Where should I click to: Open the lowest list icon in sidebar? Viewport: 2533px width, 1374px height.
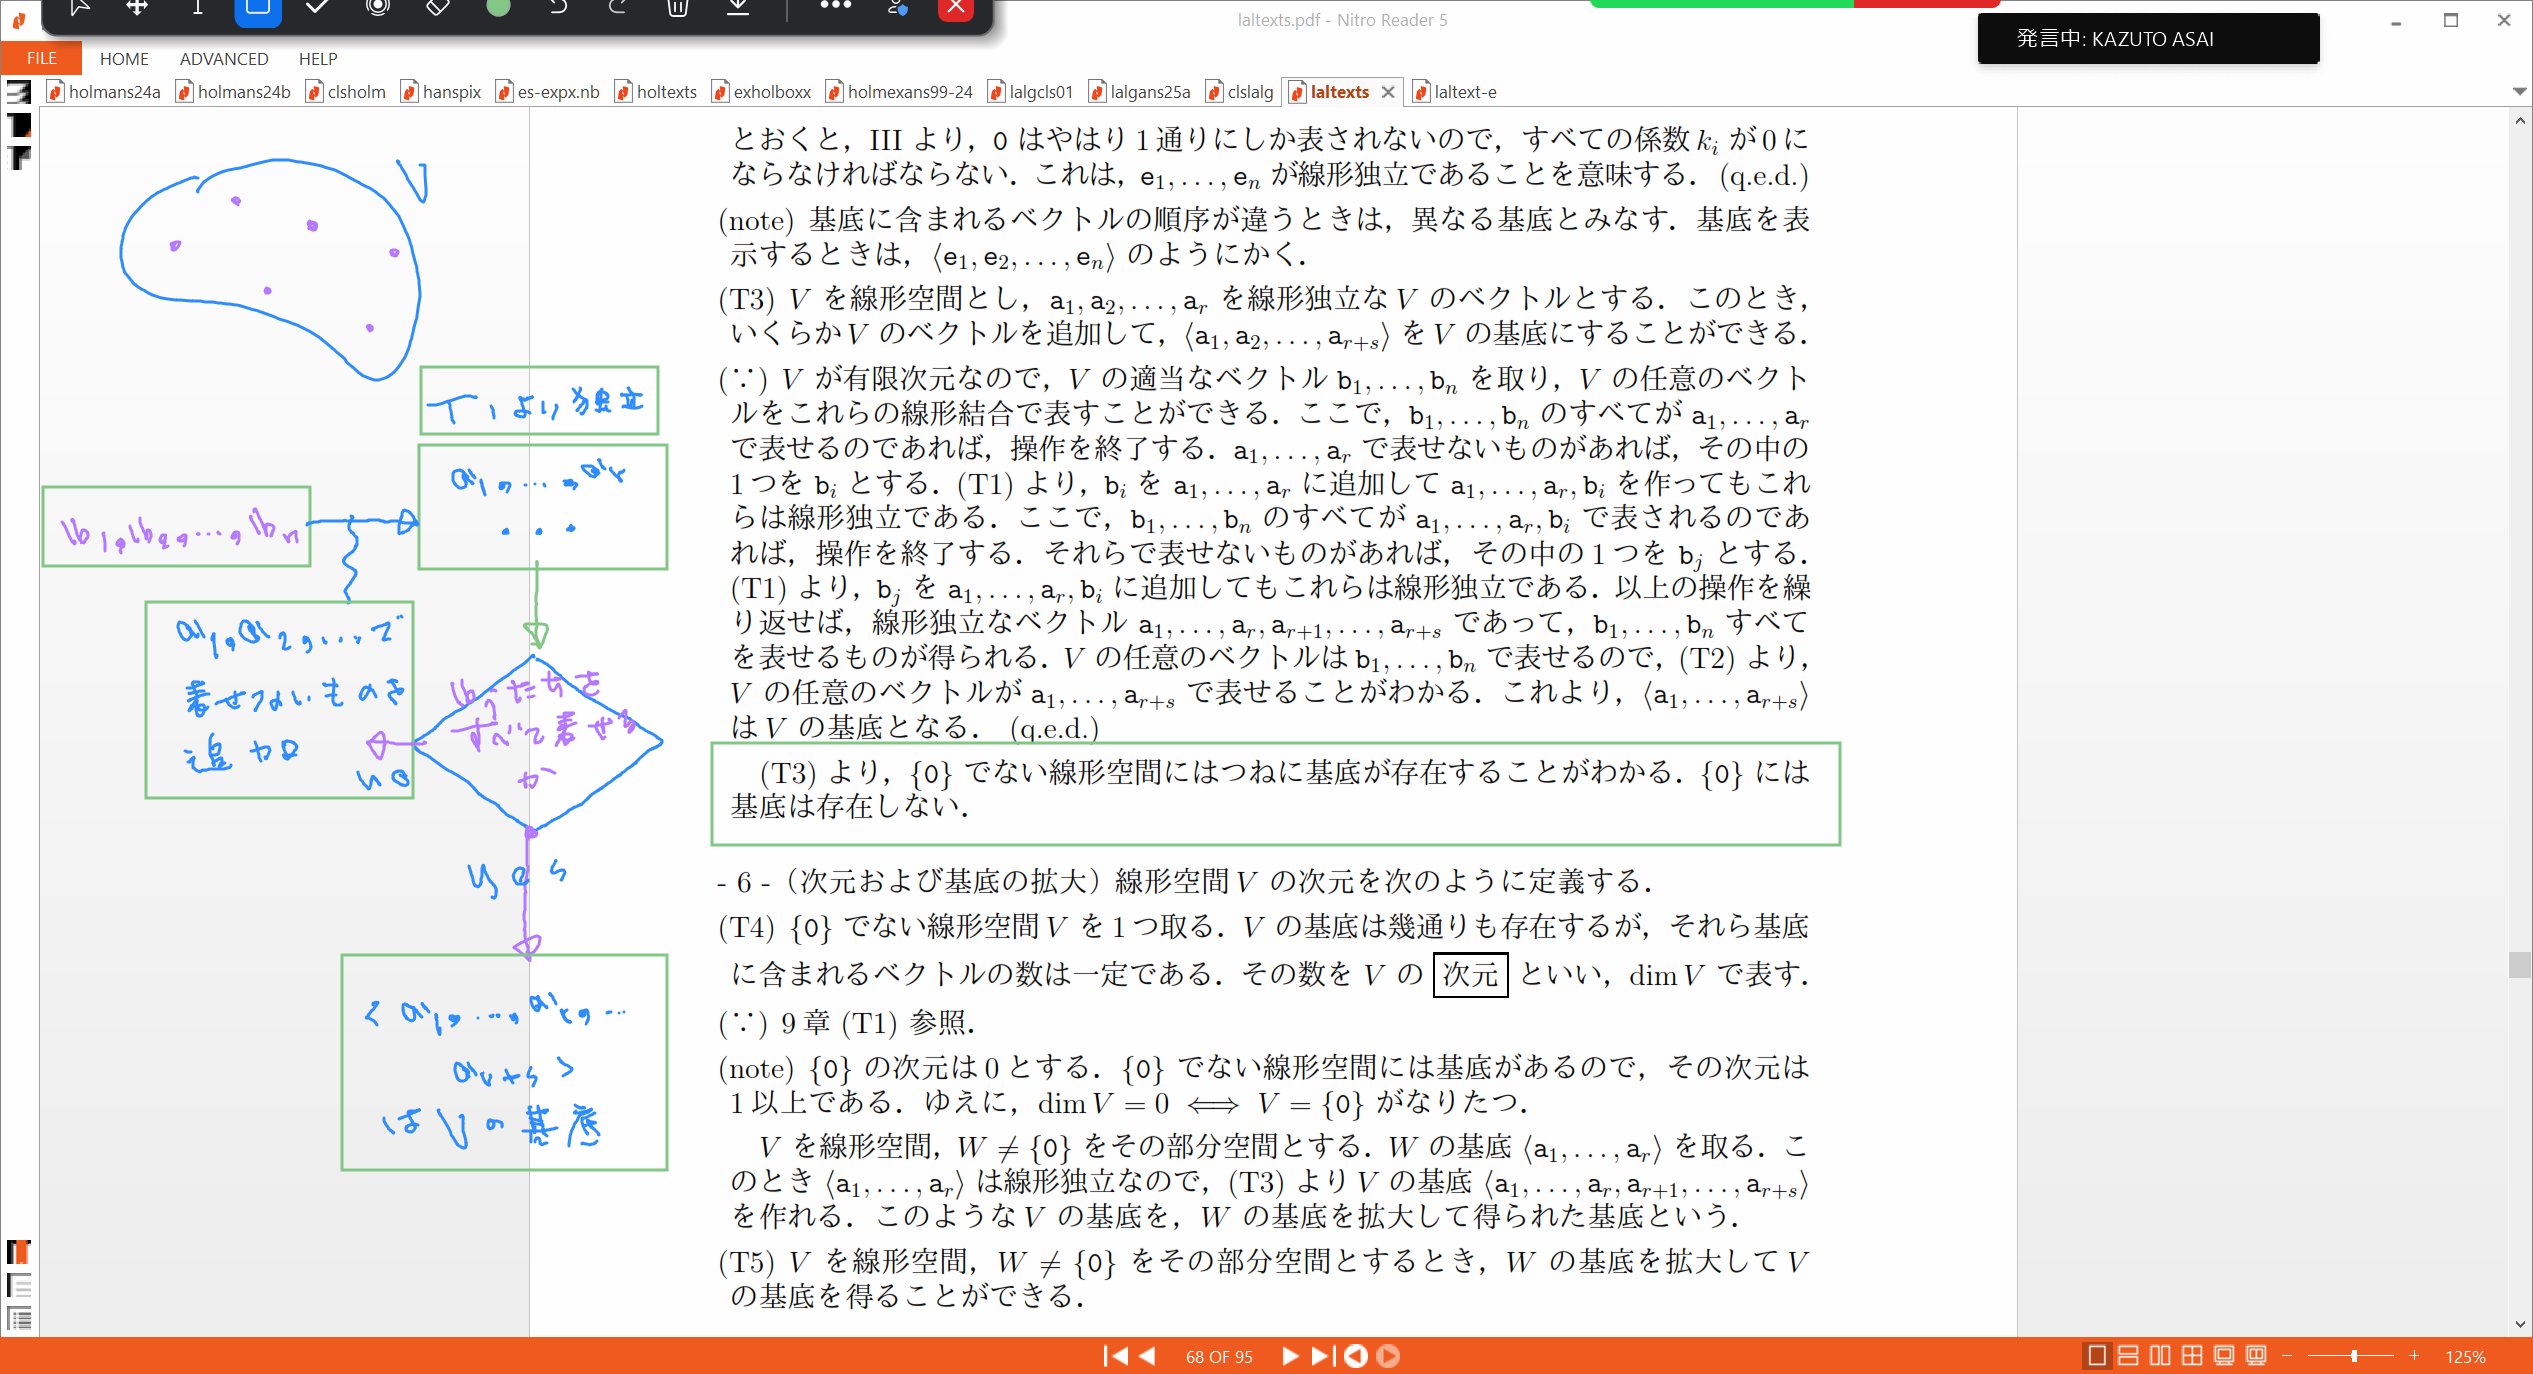tap(19, 1318)
